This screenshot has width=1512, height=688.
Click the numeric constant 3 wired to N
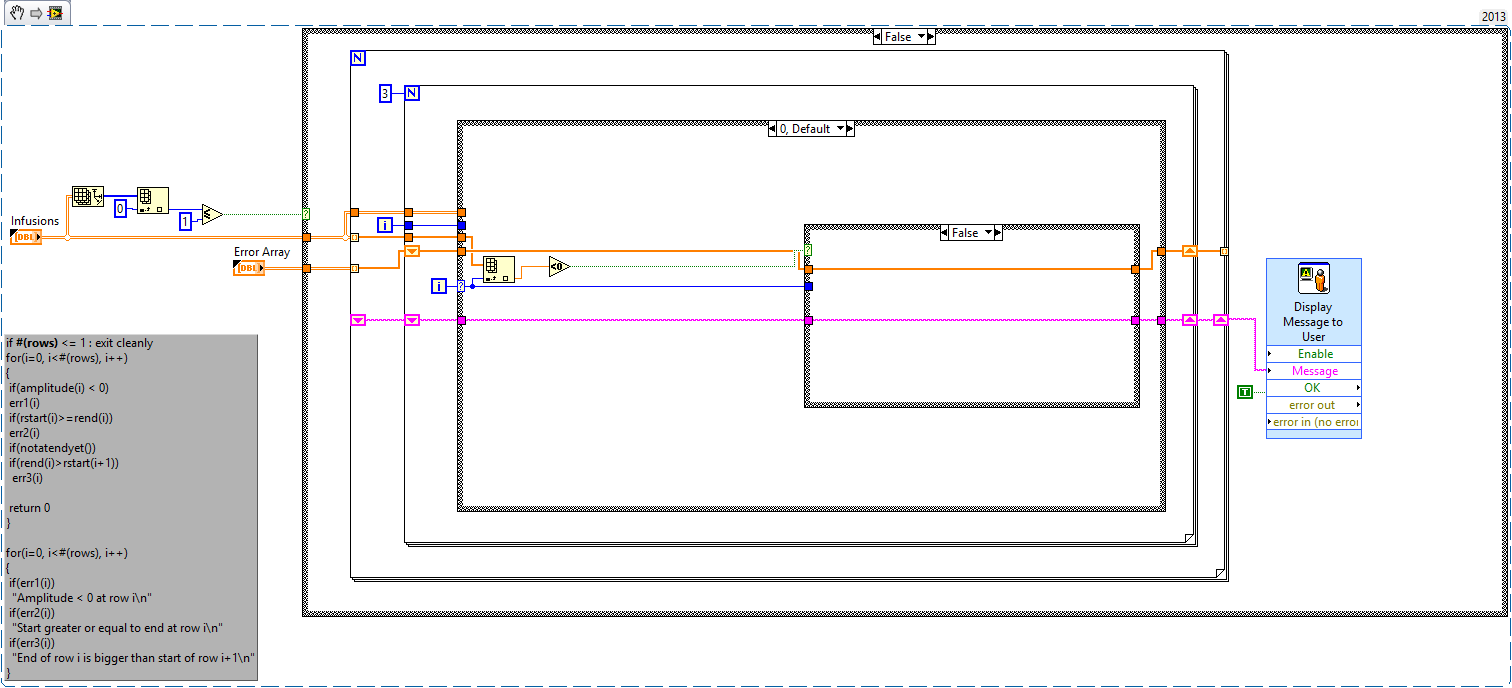pyautogui.click(x=385, y=93)
